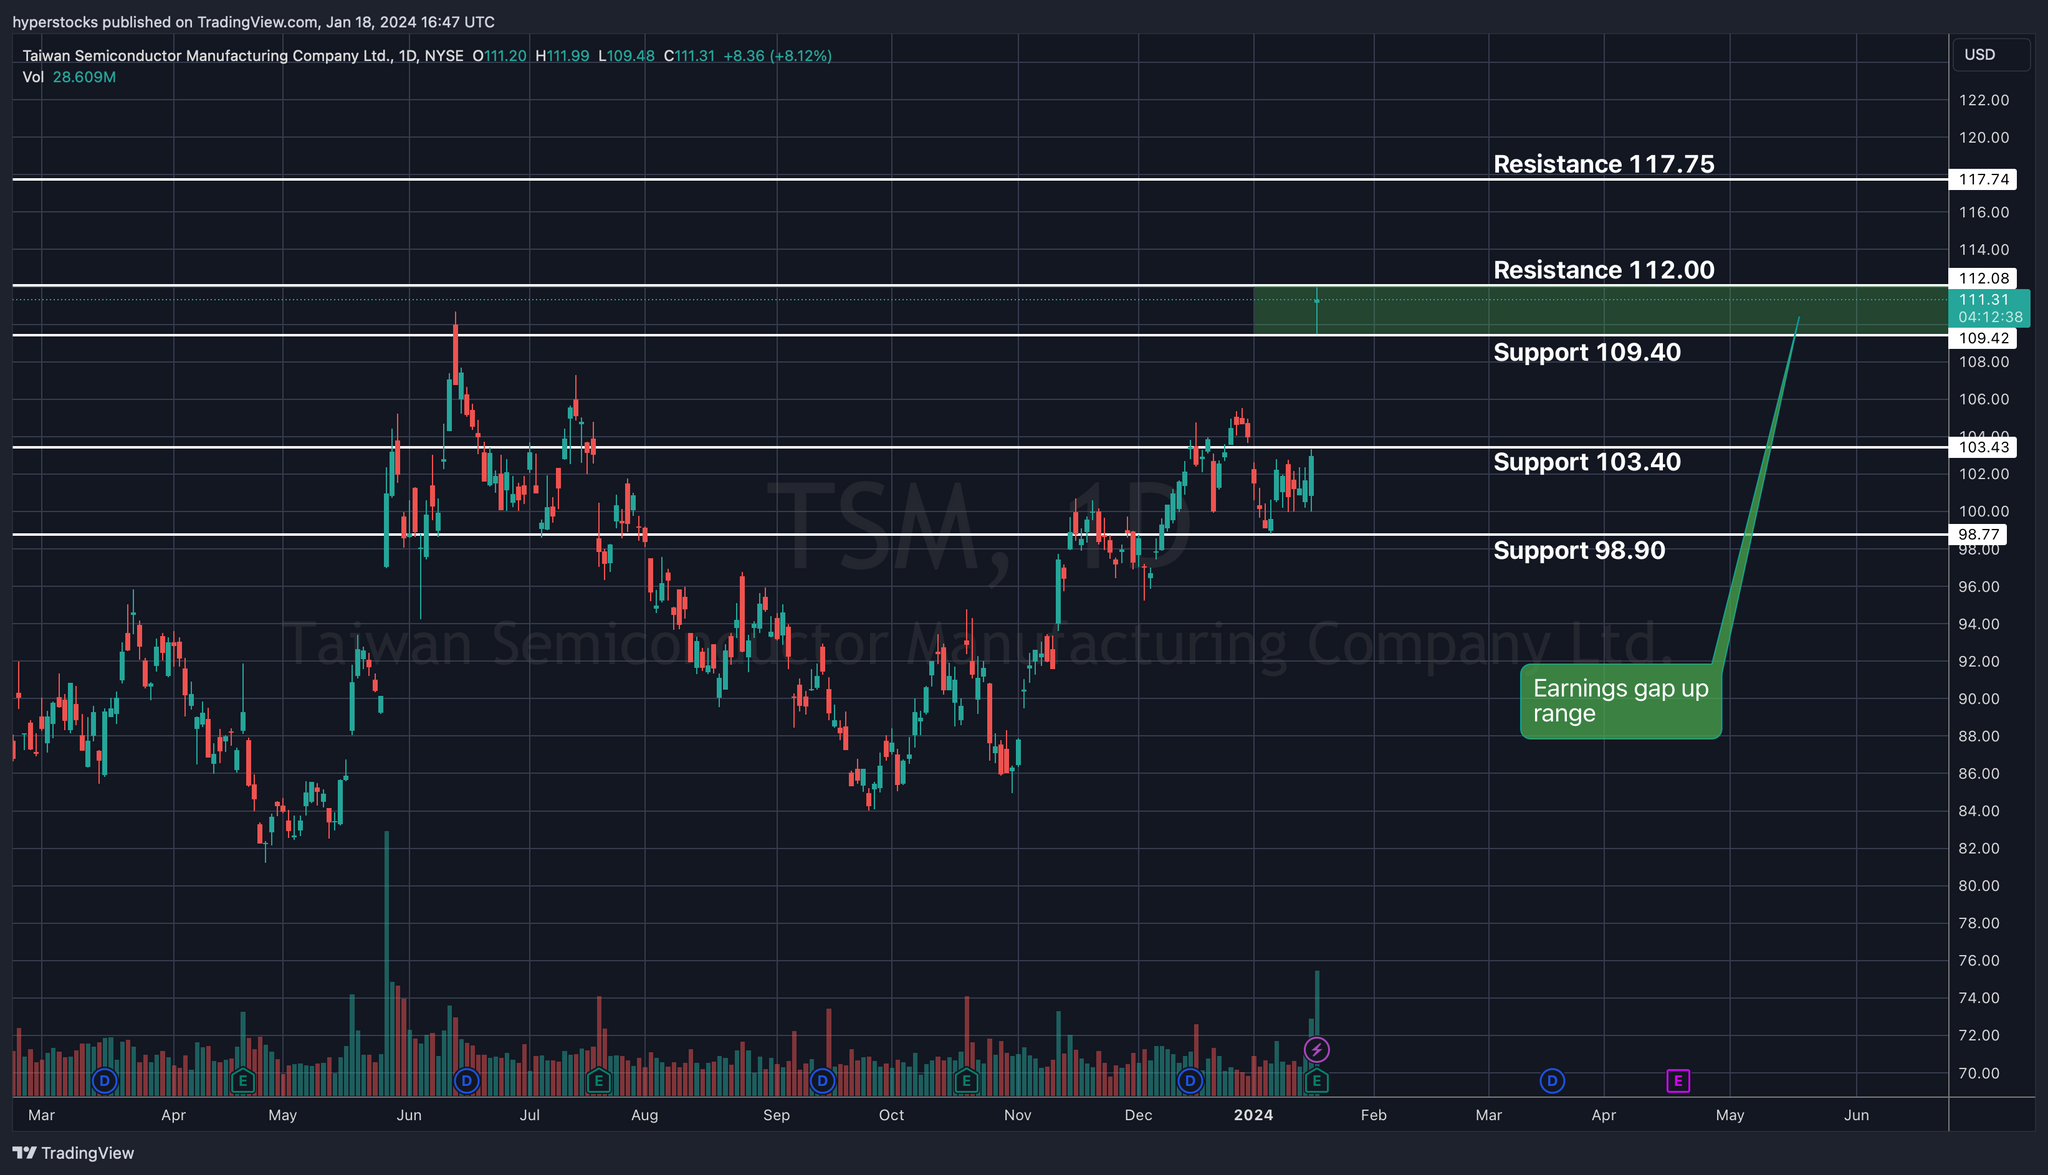The height and width of the screenshot is (1175, 2048).
Task: Click the TradingView logo at bottom left
Action: point(73,1153)
